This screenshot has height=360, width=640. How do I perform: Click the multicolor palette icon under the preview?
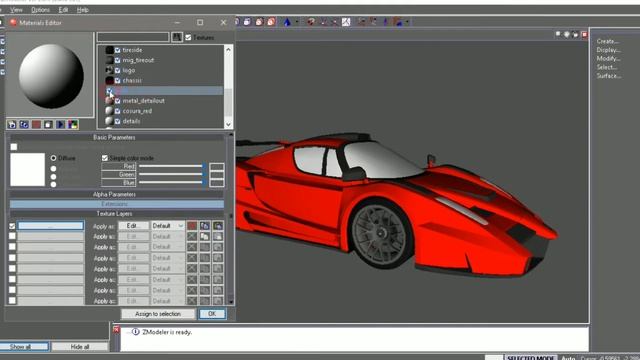[x=73, y=124]
